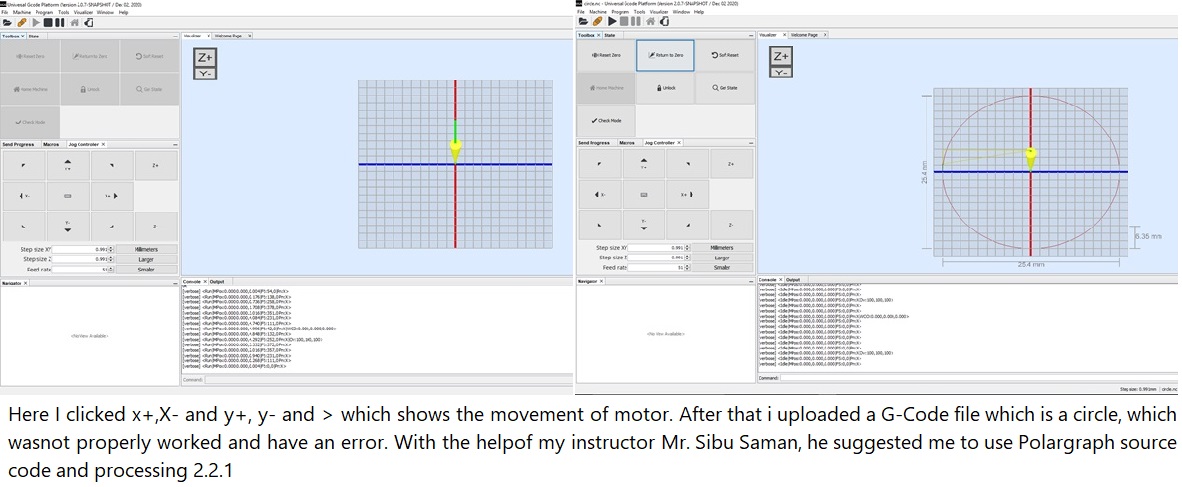This screenshot has height=487, width=1182.
Task: Click Step size XY field in left window
Action: point(82,249)
